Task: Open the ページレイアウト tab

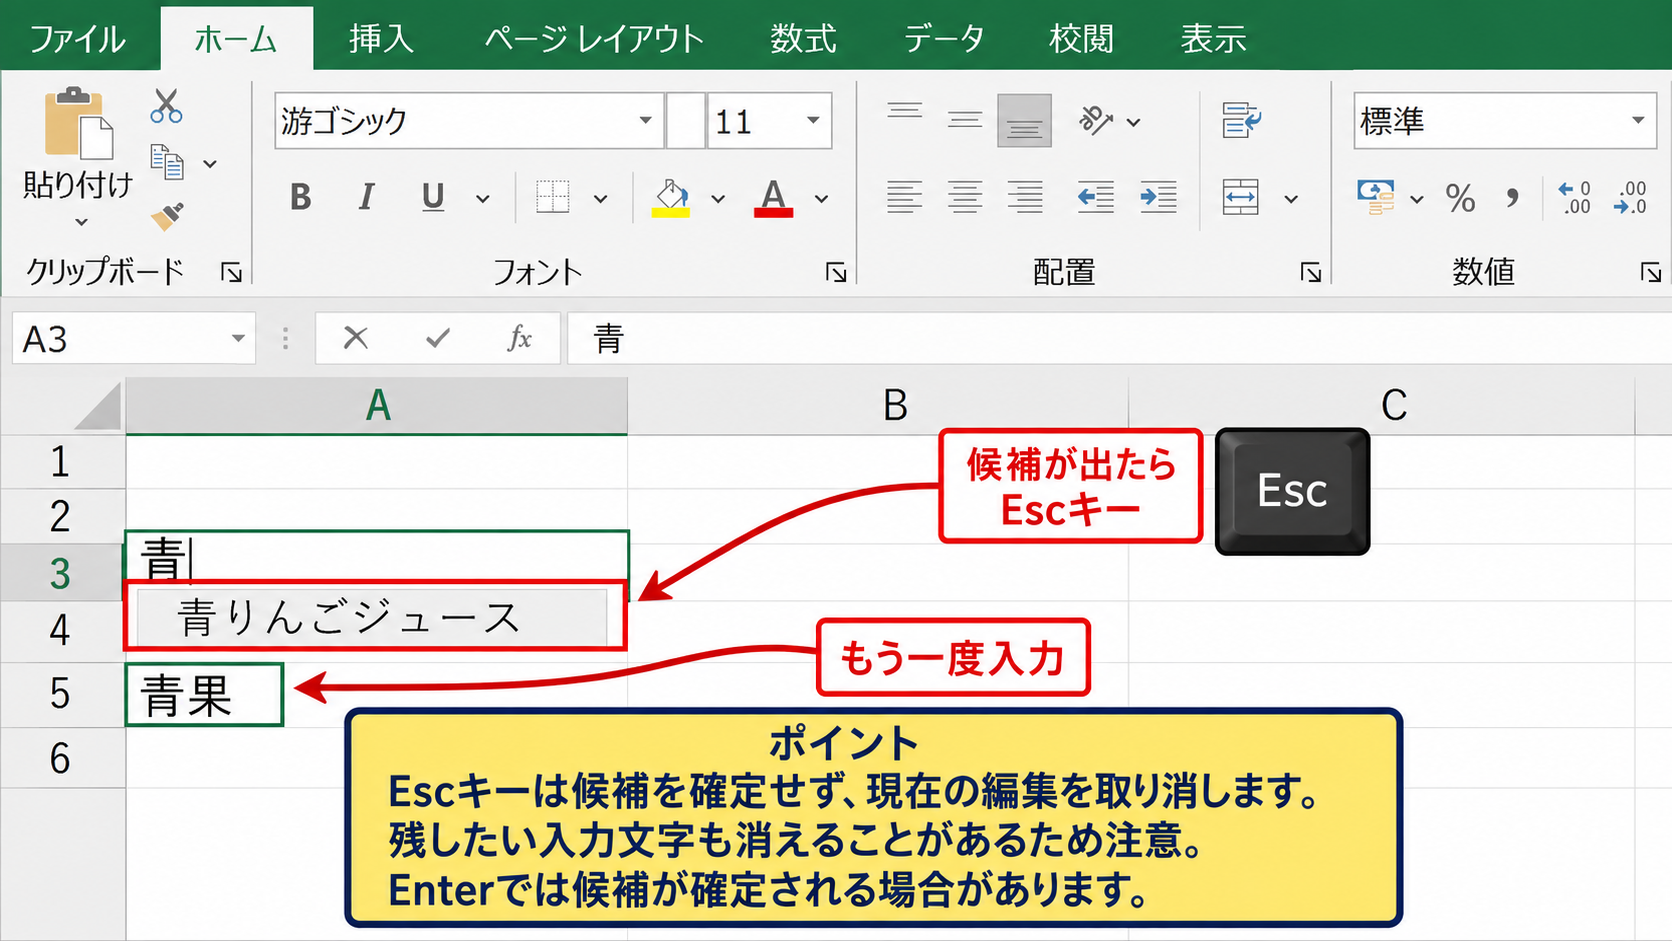Action: point(595,38)
